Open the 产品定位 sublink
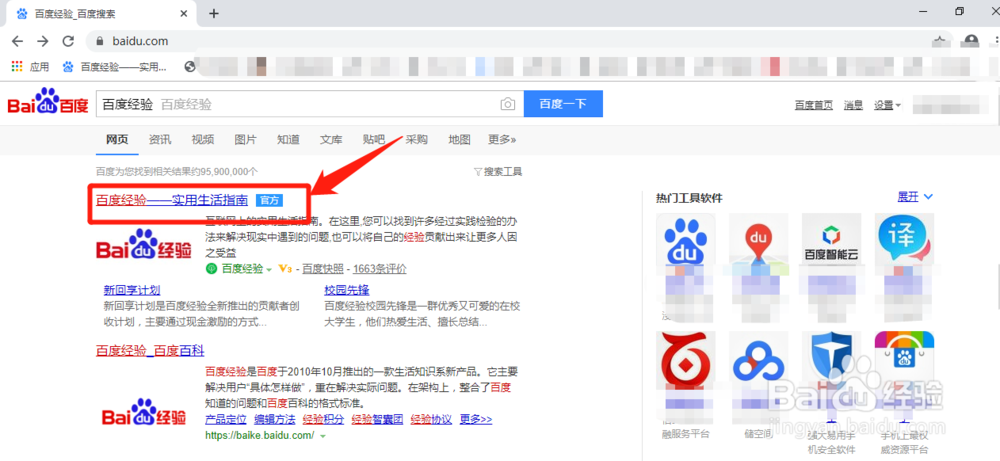1000x461 pixels. (x=226, y=420)
